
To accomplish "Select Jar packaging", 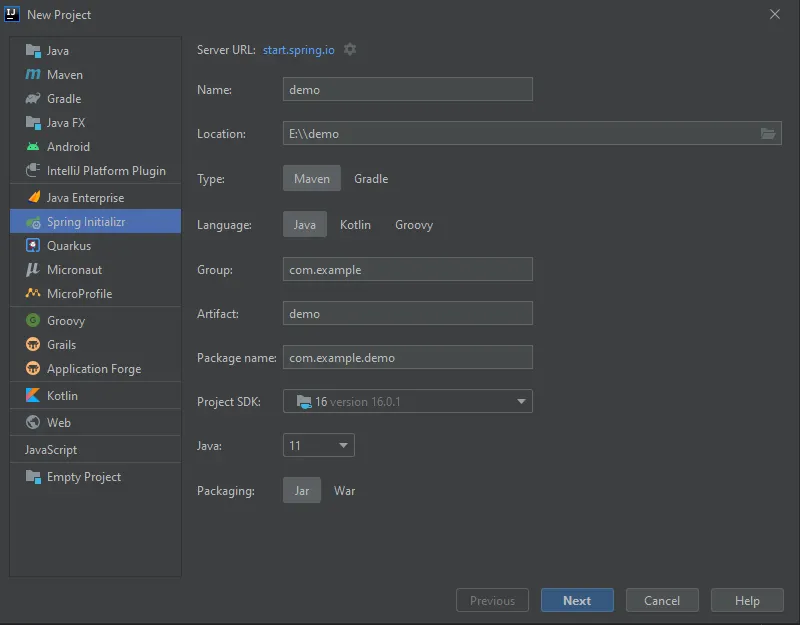I will coord(302,490).
